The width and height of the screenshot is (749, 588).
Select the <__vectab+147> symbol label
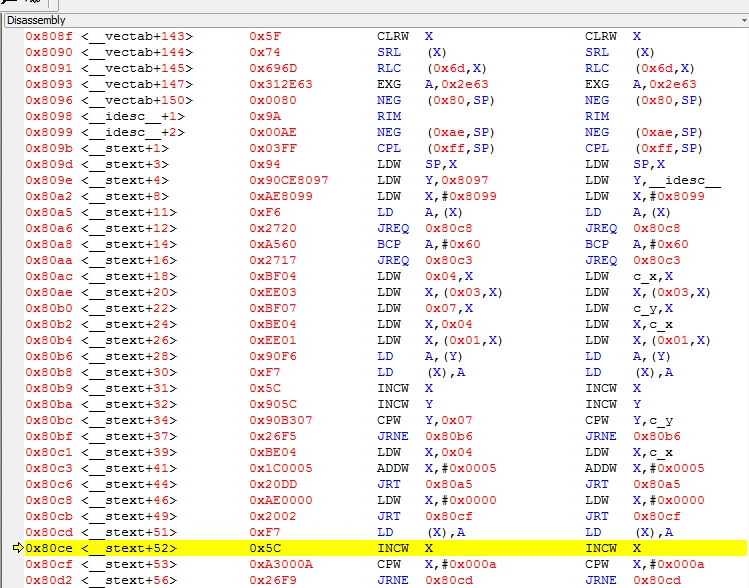(137, 84)
